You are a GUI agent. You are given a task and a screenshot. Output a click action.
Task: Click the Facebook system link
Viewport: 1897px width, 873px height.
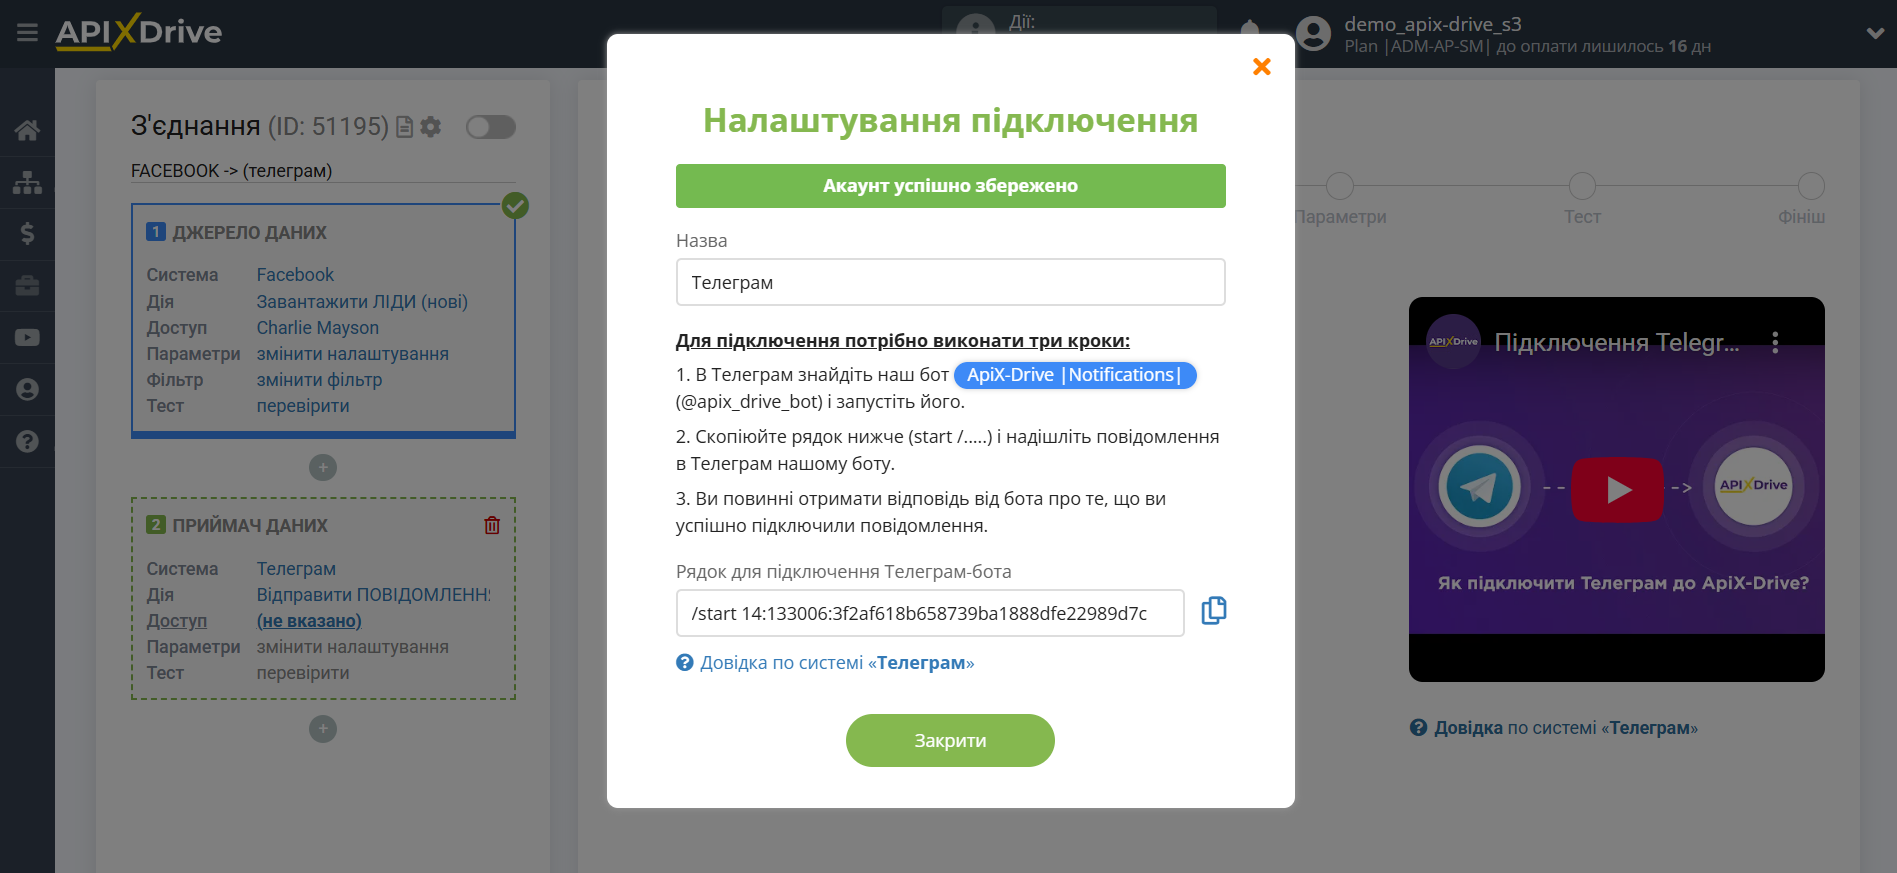click(x=295, y=275)
